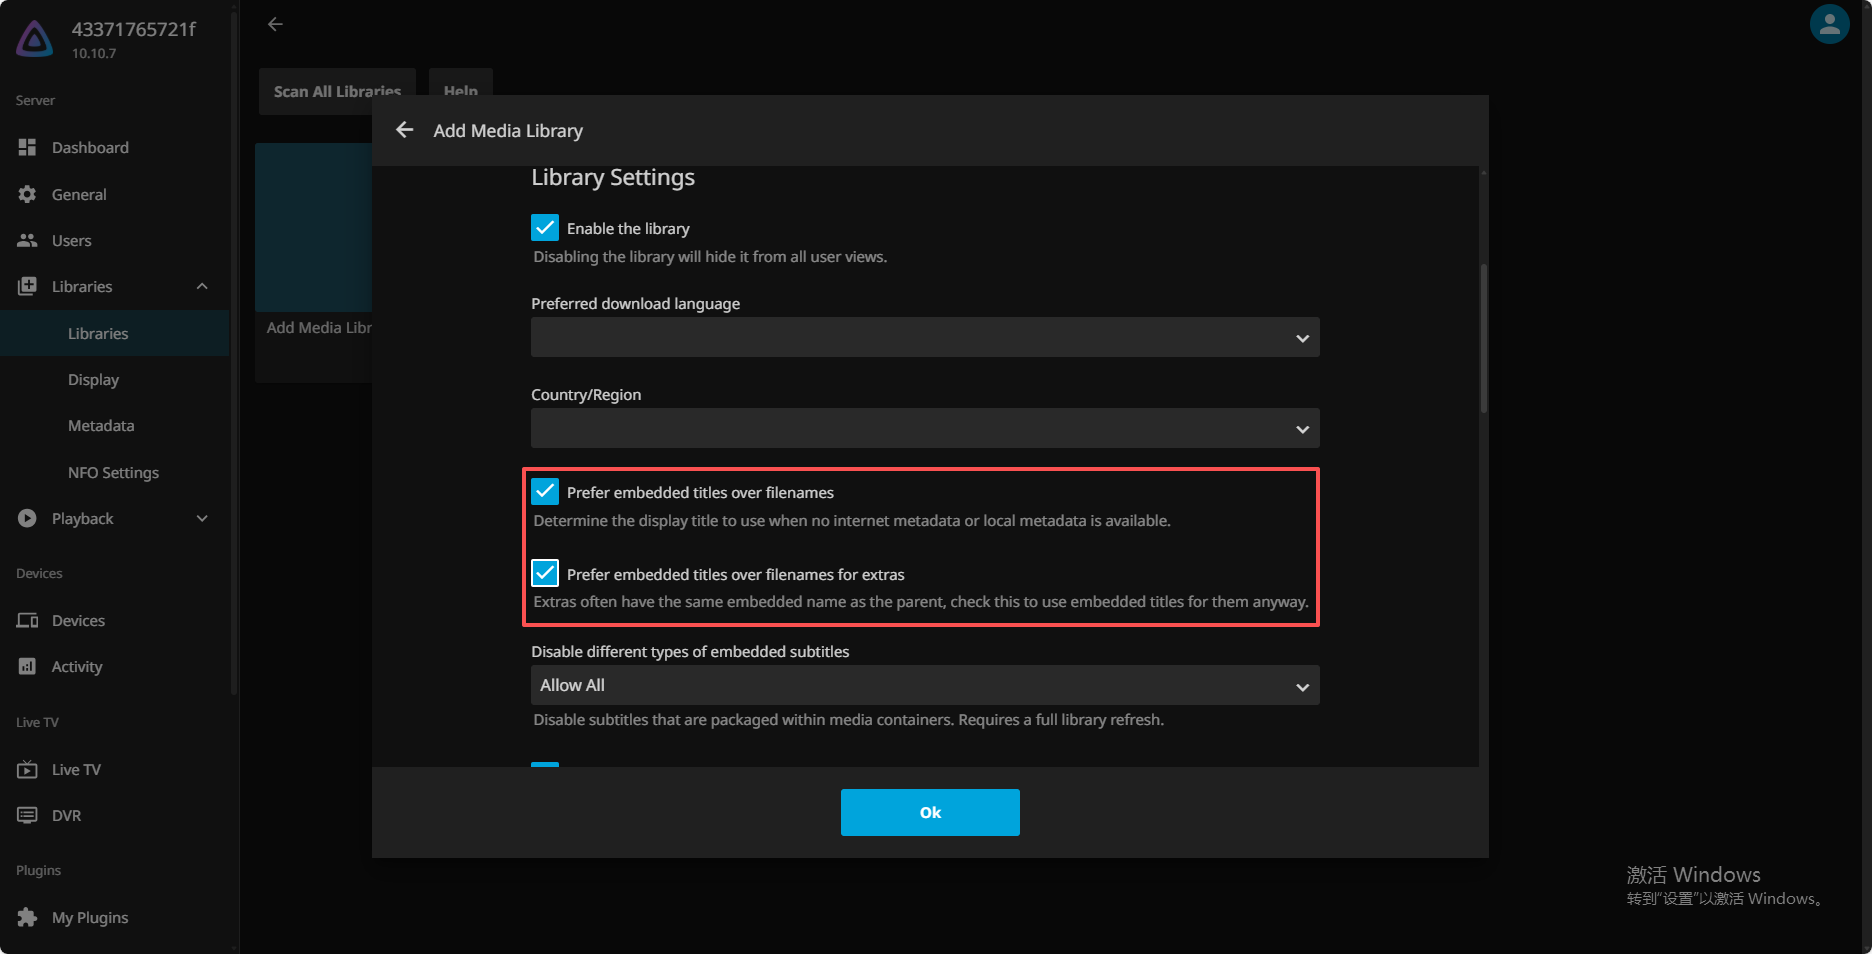Click the General gear icon
Screen dimensions: 1872x954
[x=27, y=194]
